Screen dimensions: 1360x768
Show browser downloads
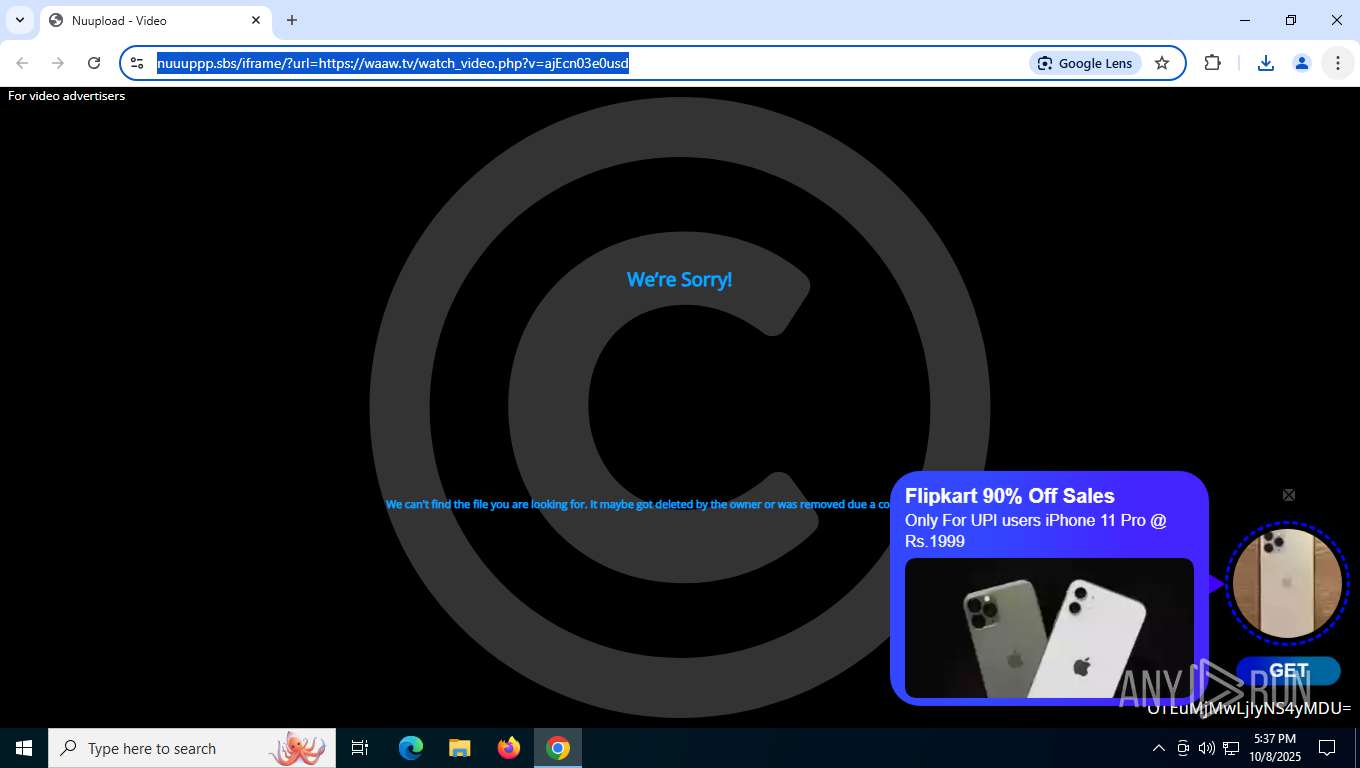(x=1266, y=63)
